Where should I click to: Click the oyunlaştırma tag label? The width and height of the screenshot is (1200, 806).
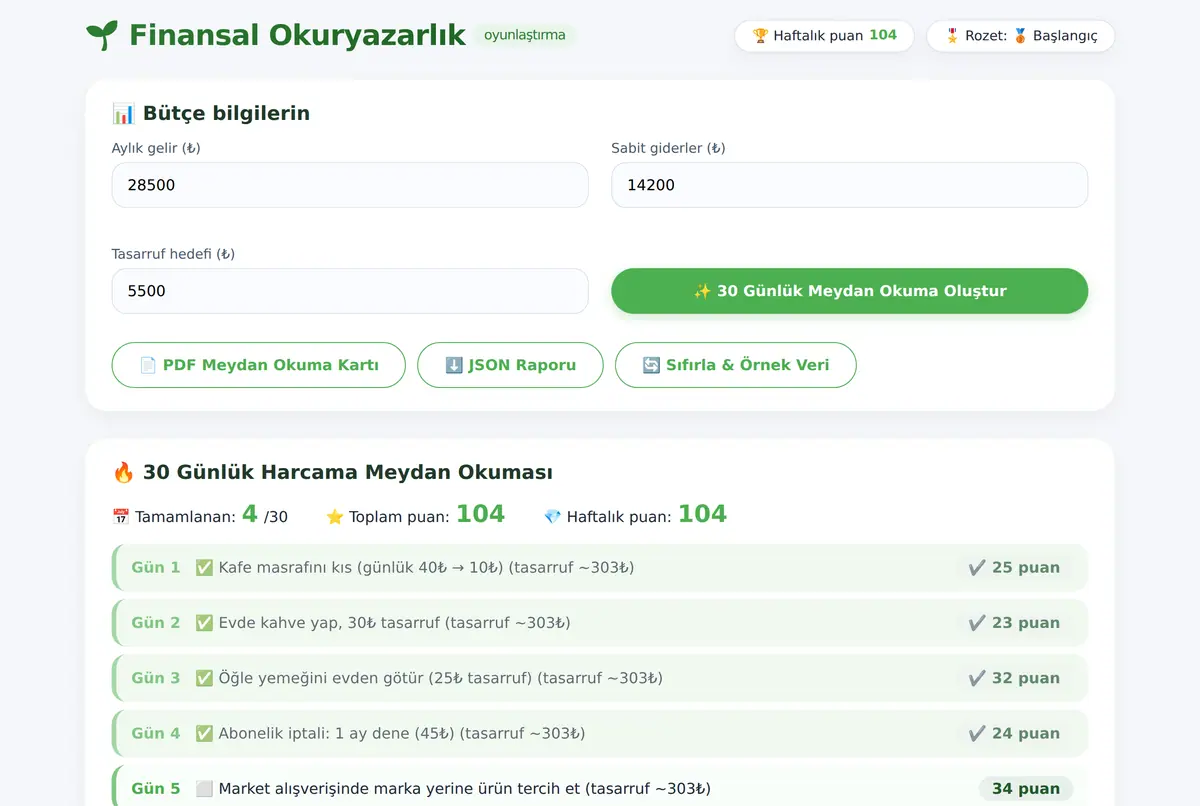525,35
